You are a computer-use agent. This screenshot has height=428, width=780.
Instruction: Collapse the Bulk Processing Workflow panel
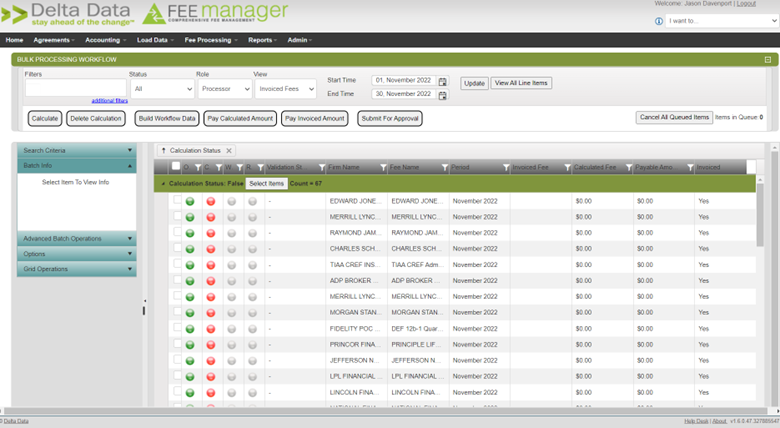(x=768, y=60)
